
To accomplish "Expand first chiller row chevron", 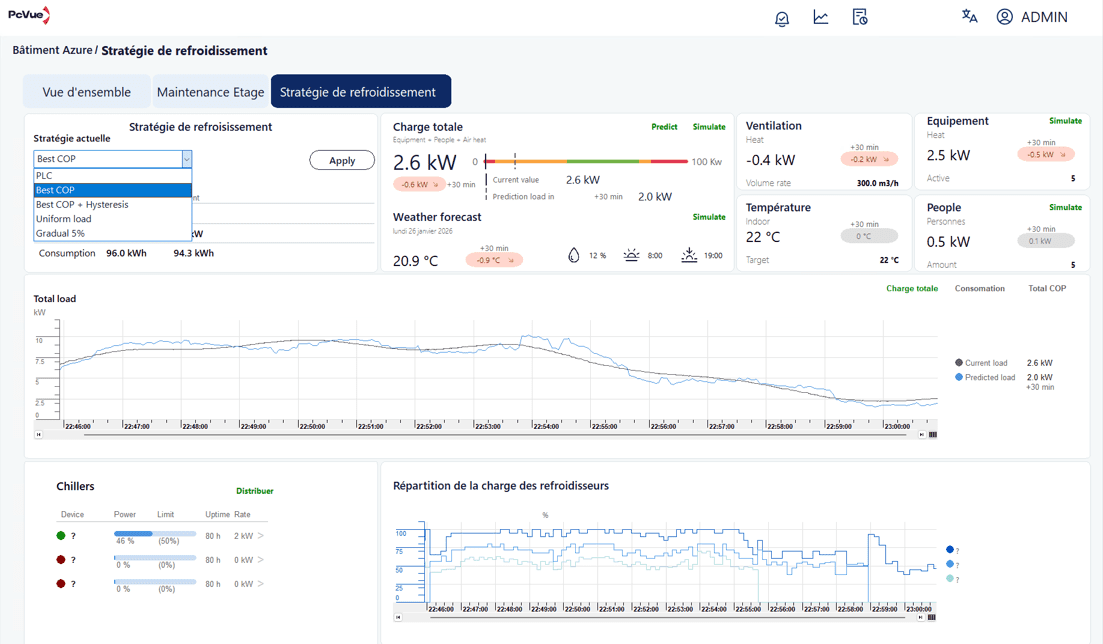I will coord(260,536).
